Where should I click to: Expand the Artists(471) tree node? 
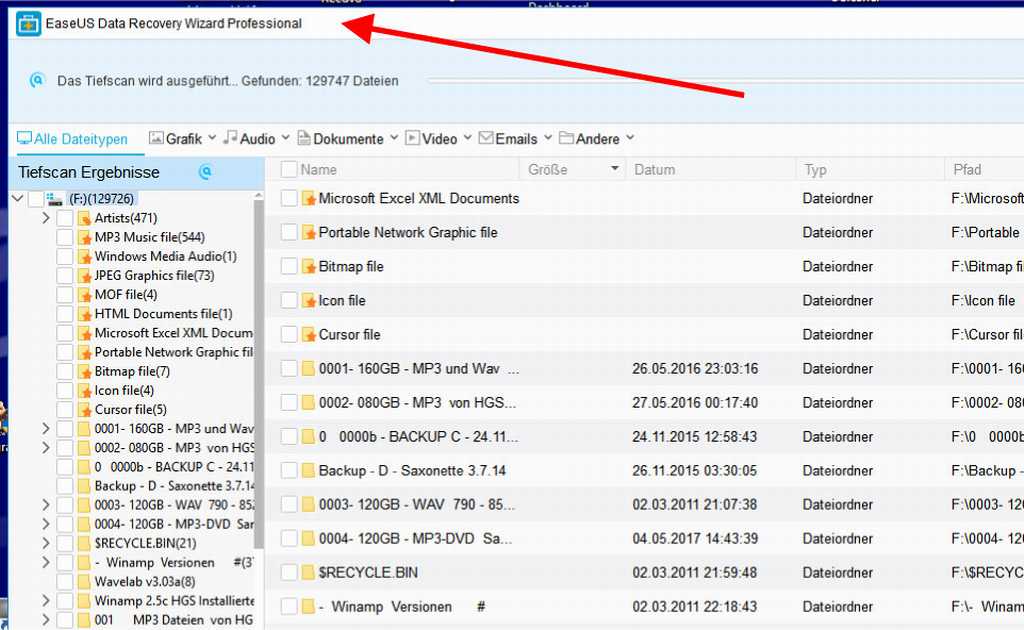pos(46,218)
